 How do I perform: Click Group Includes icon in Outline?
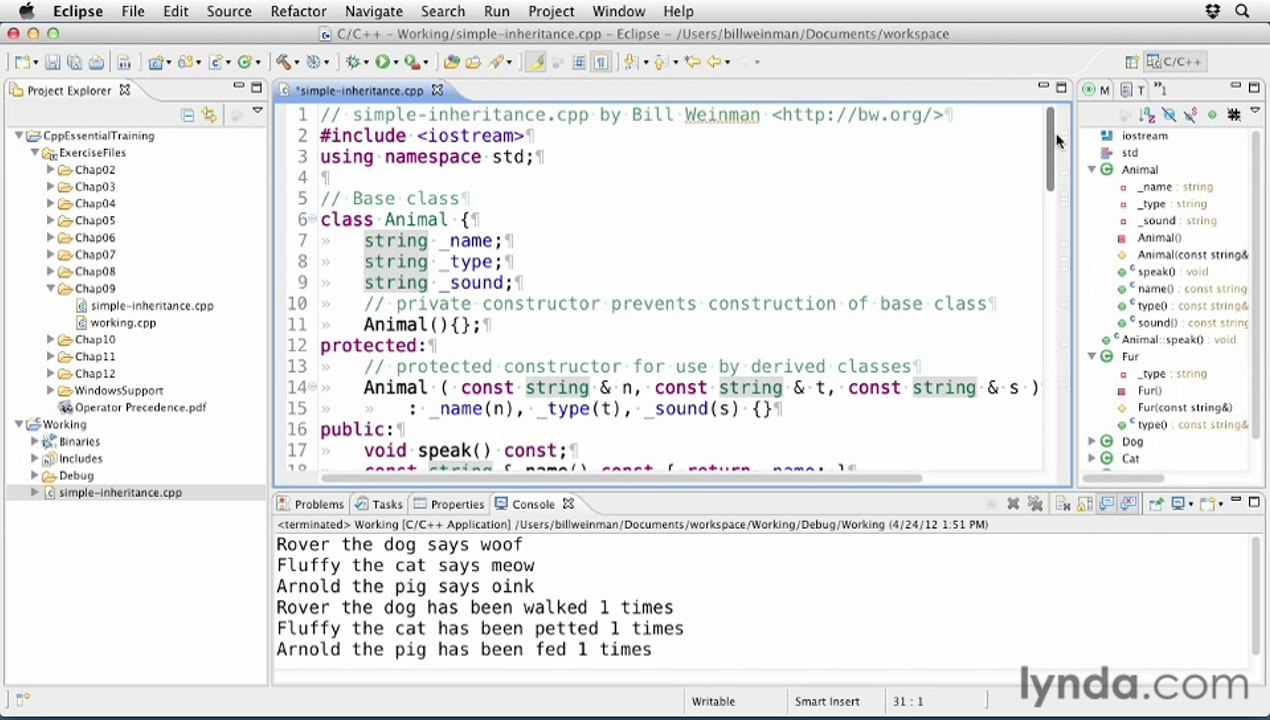(1234, 115)
